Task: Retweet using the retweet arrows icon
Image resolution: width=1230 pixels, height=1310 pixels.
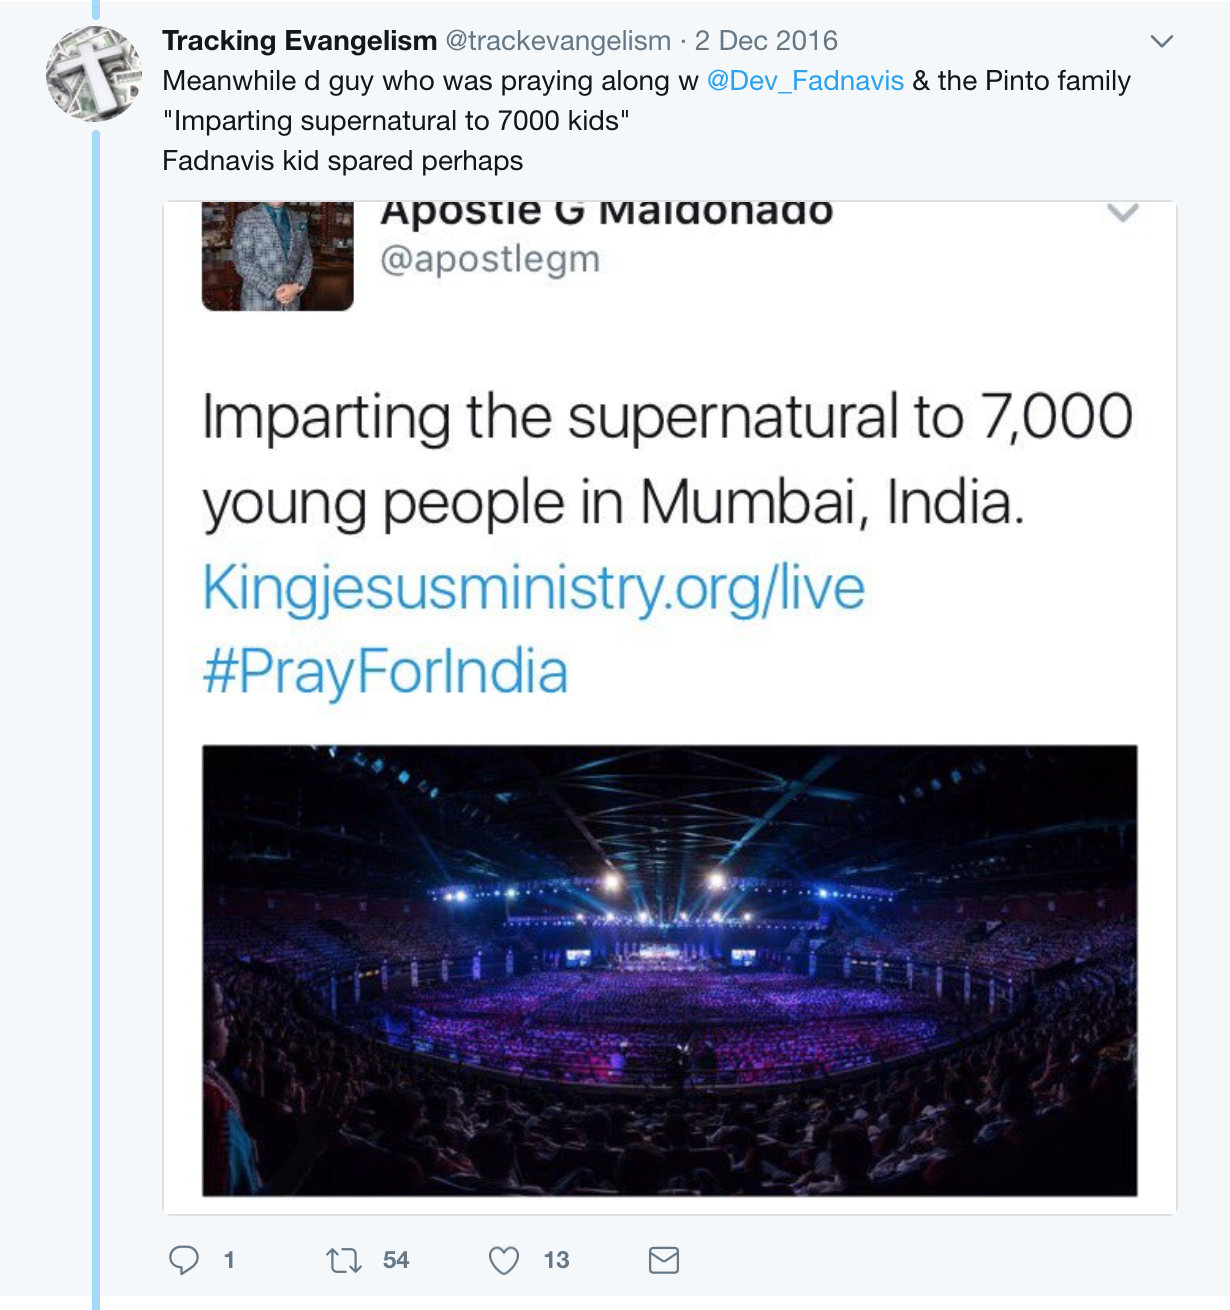Action: 344,1260
